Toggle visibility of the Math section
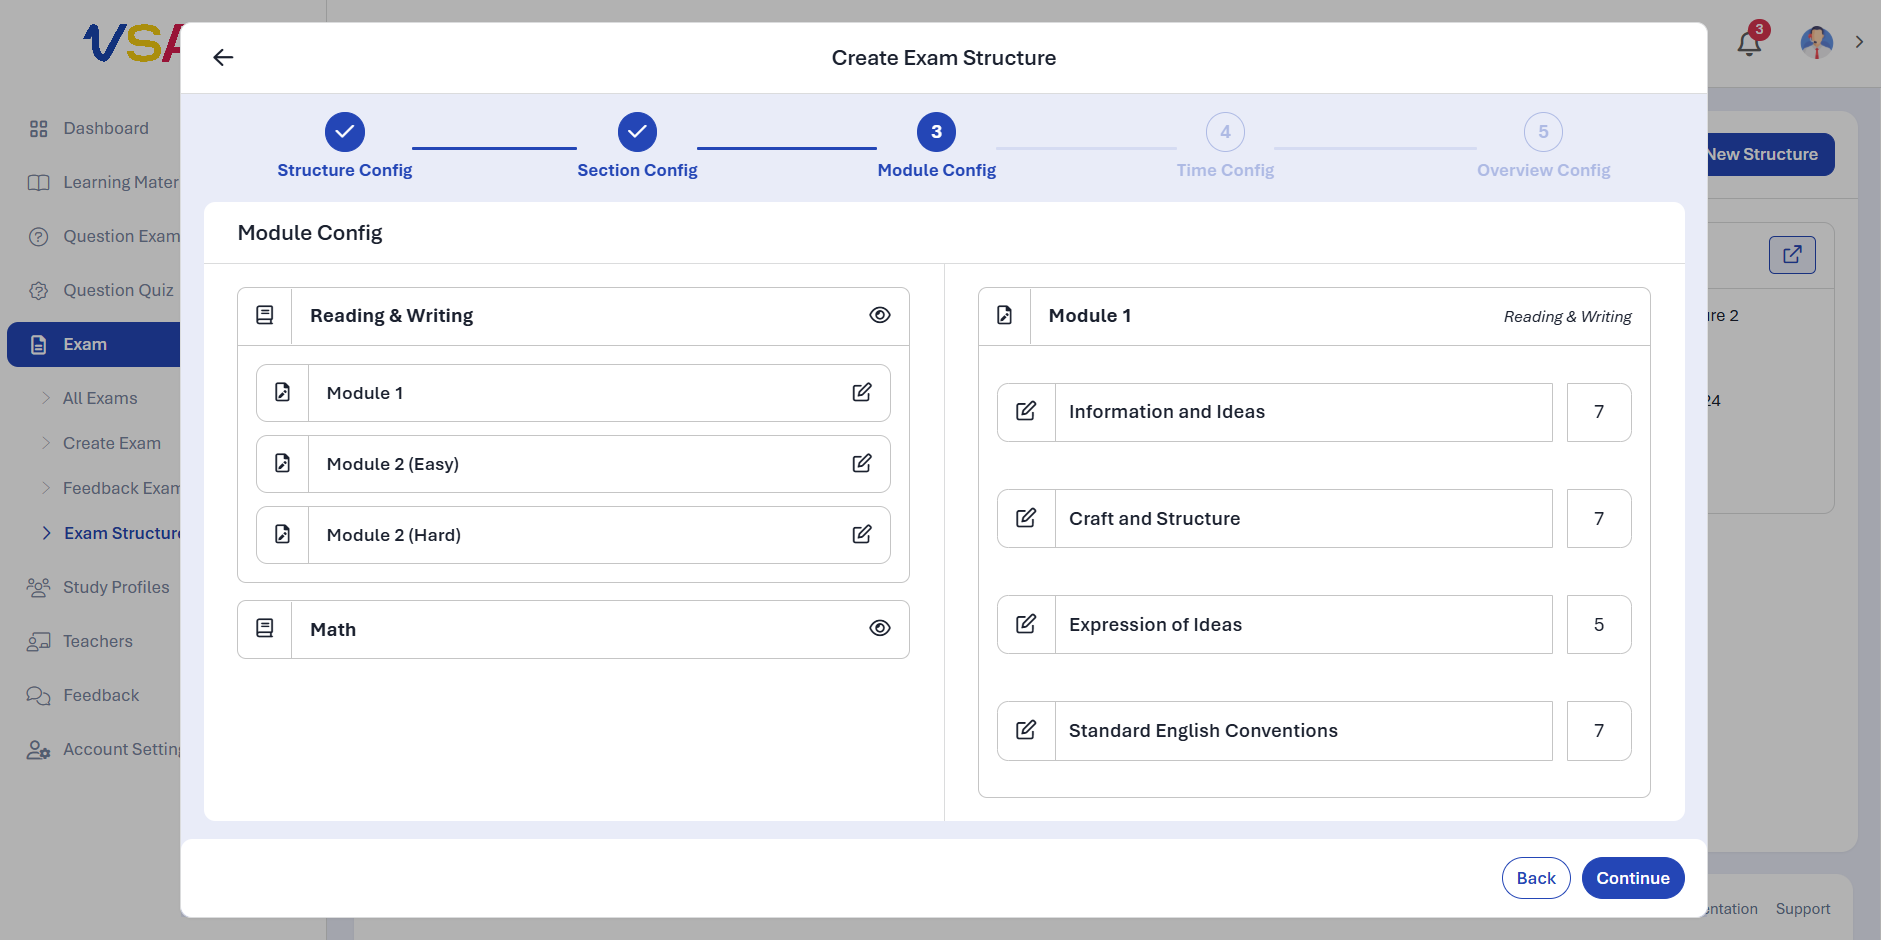This screenshot has width=1881, height=940. pyautogui.click(x=880, y=628)
